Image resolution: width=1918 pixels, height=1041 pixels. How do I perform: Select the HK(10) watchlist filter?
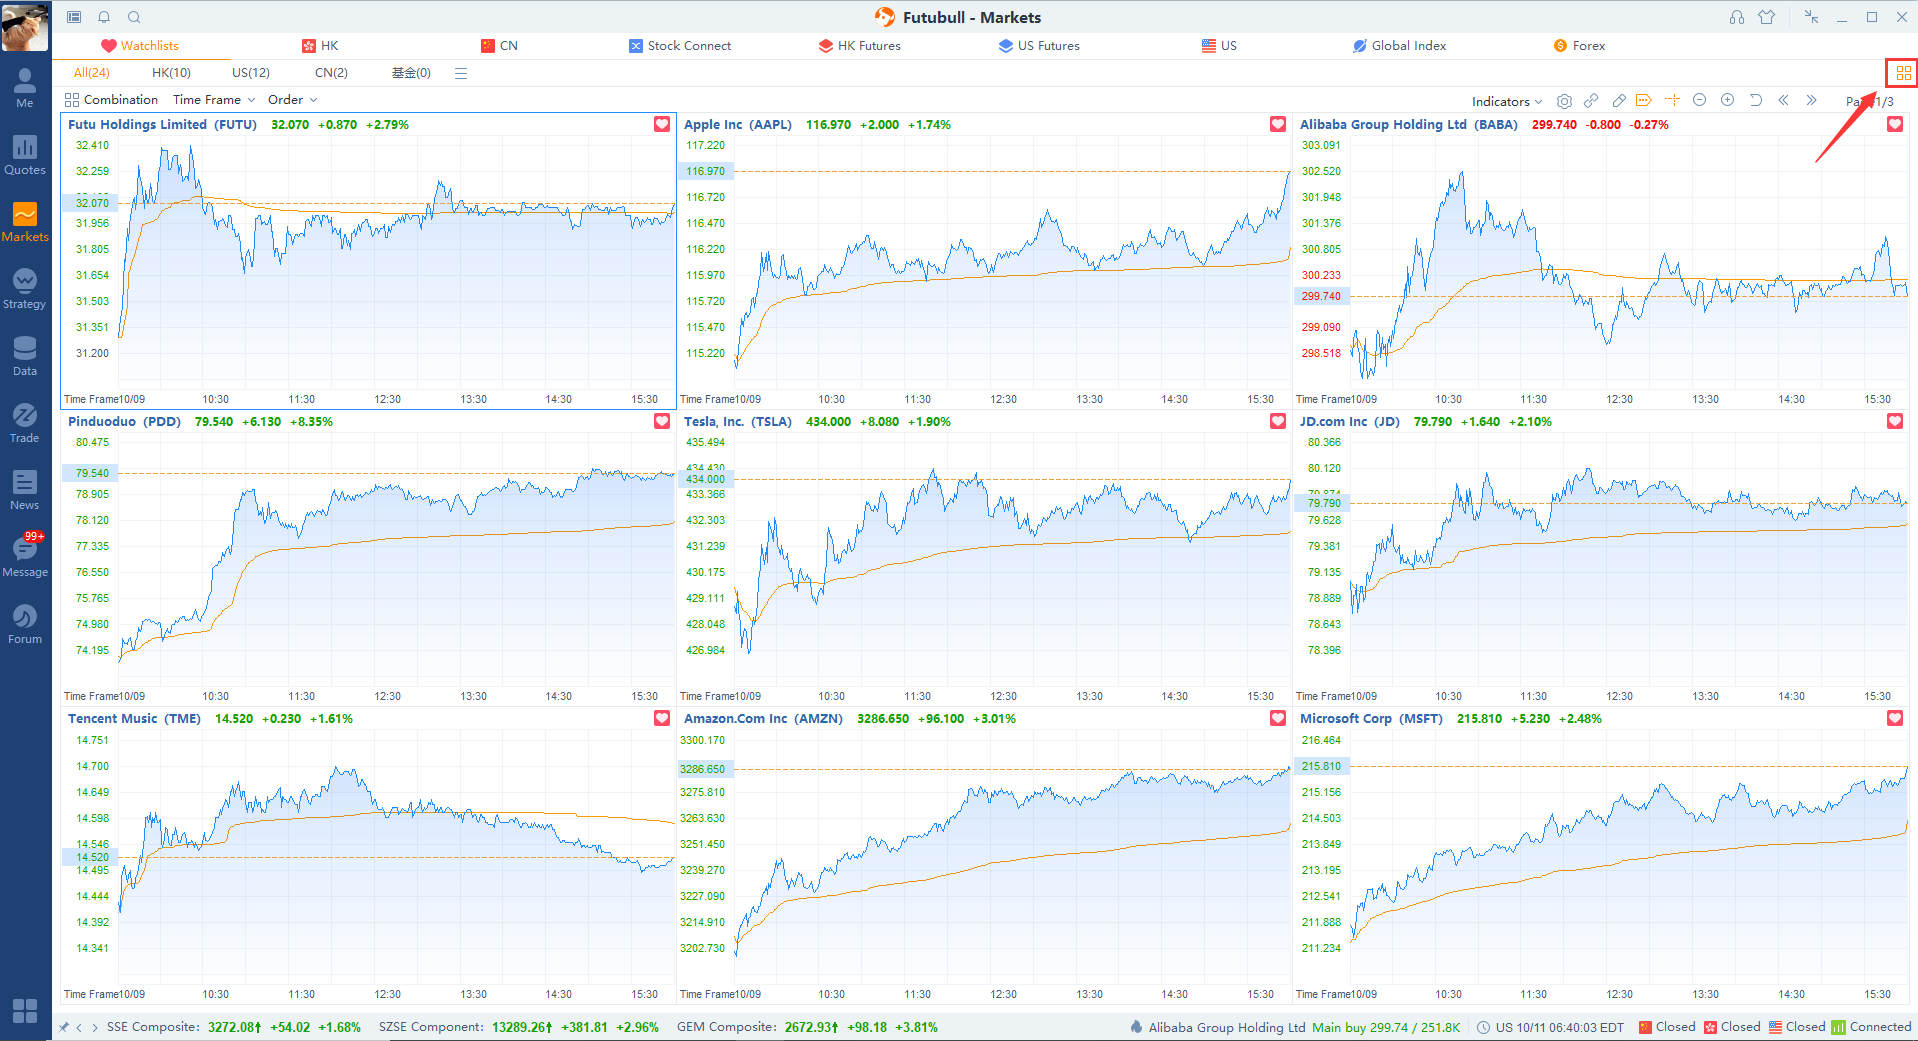[x=171, y=73]
